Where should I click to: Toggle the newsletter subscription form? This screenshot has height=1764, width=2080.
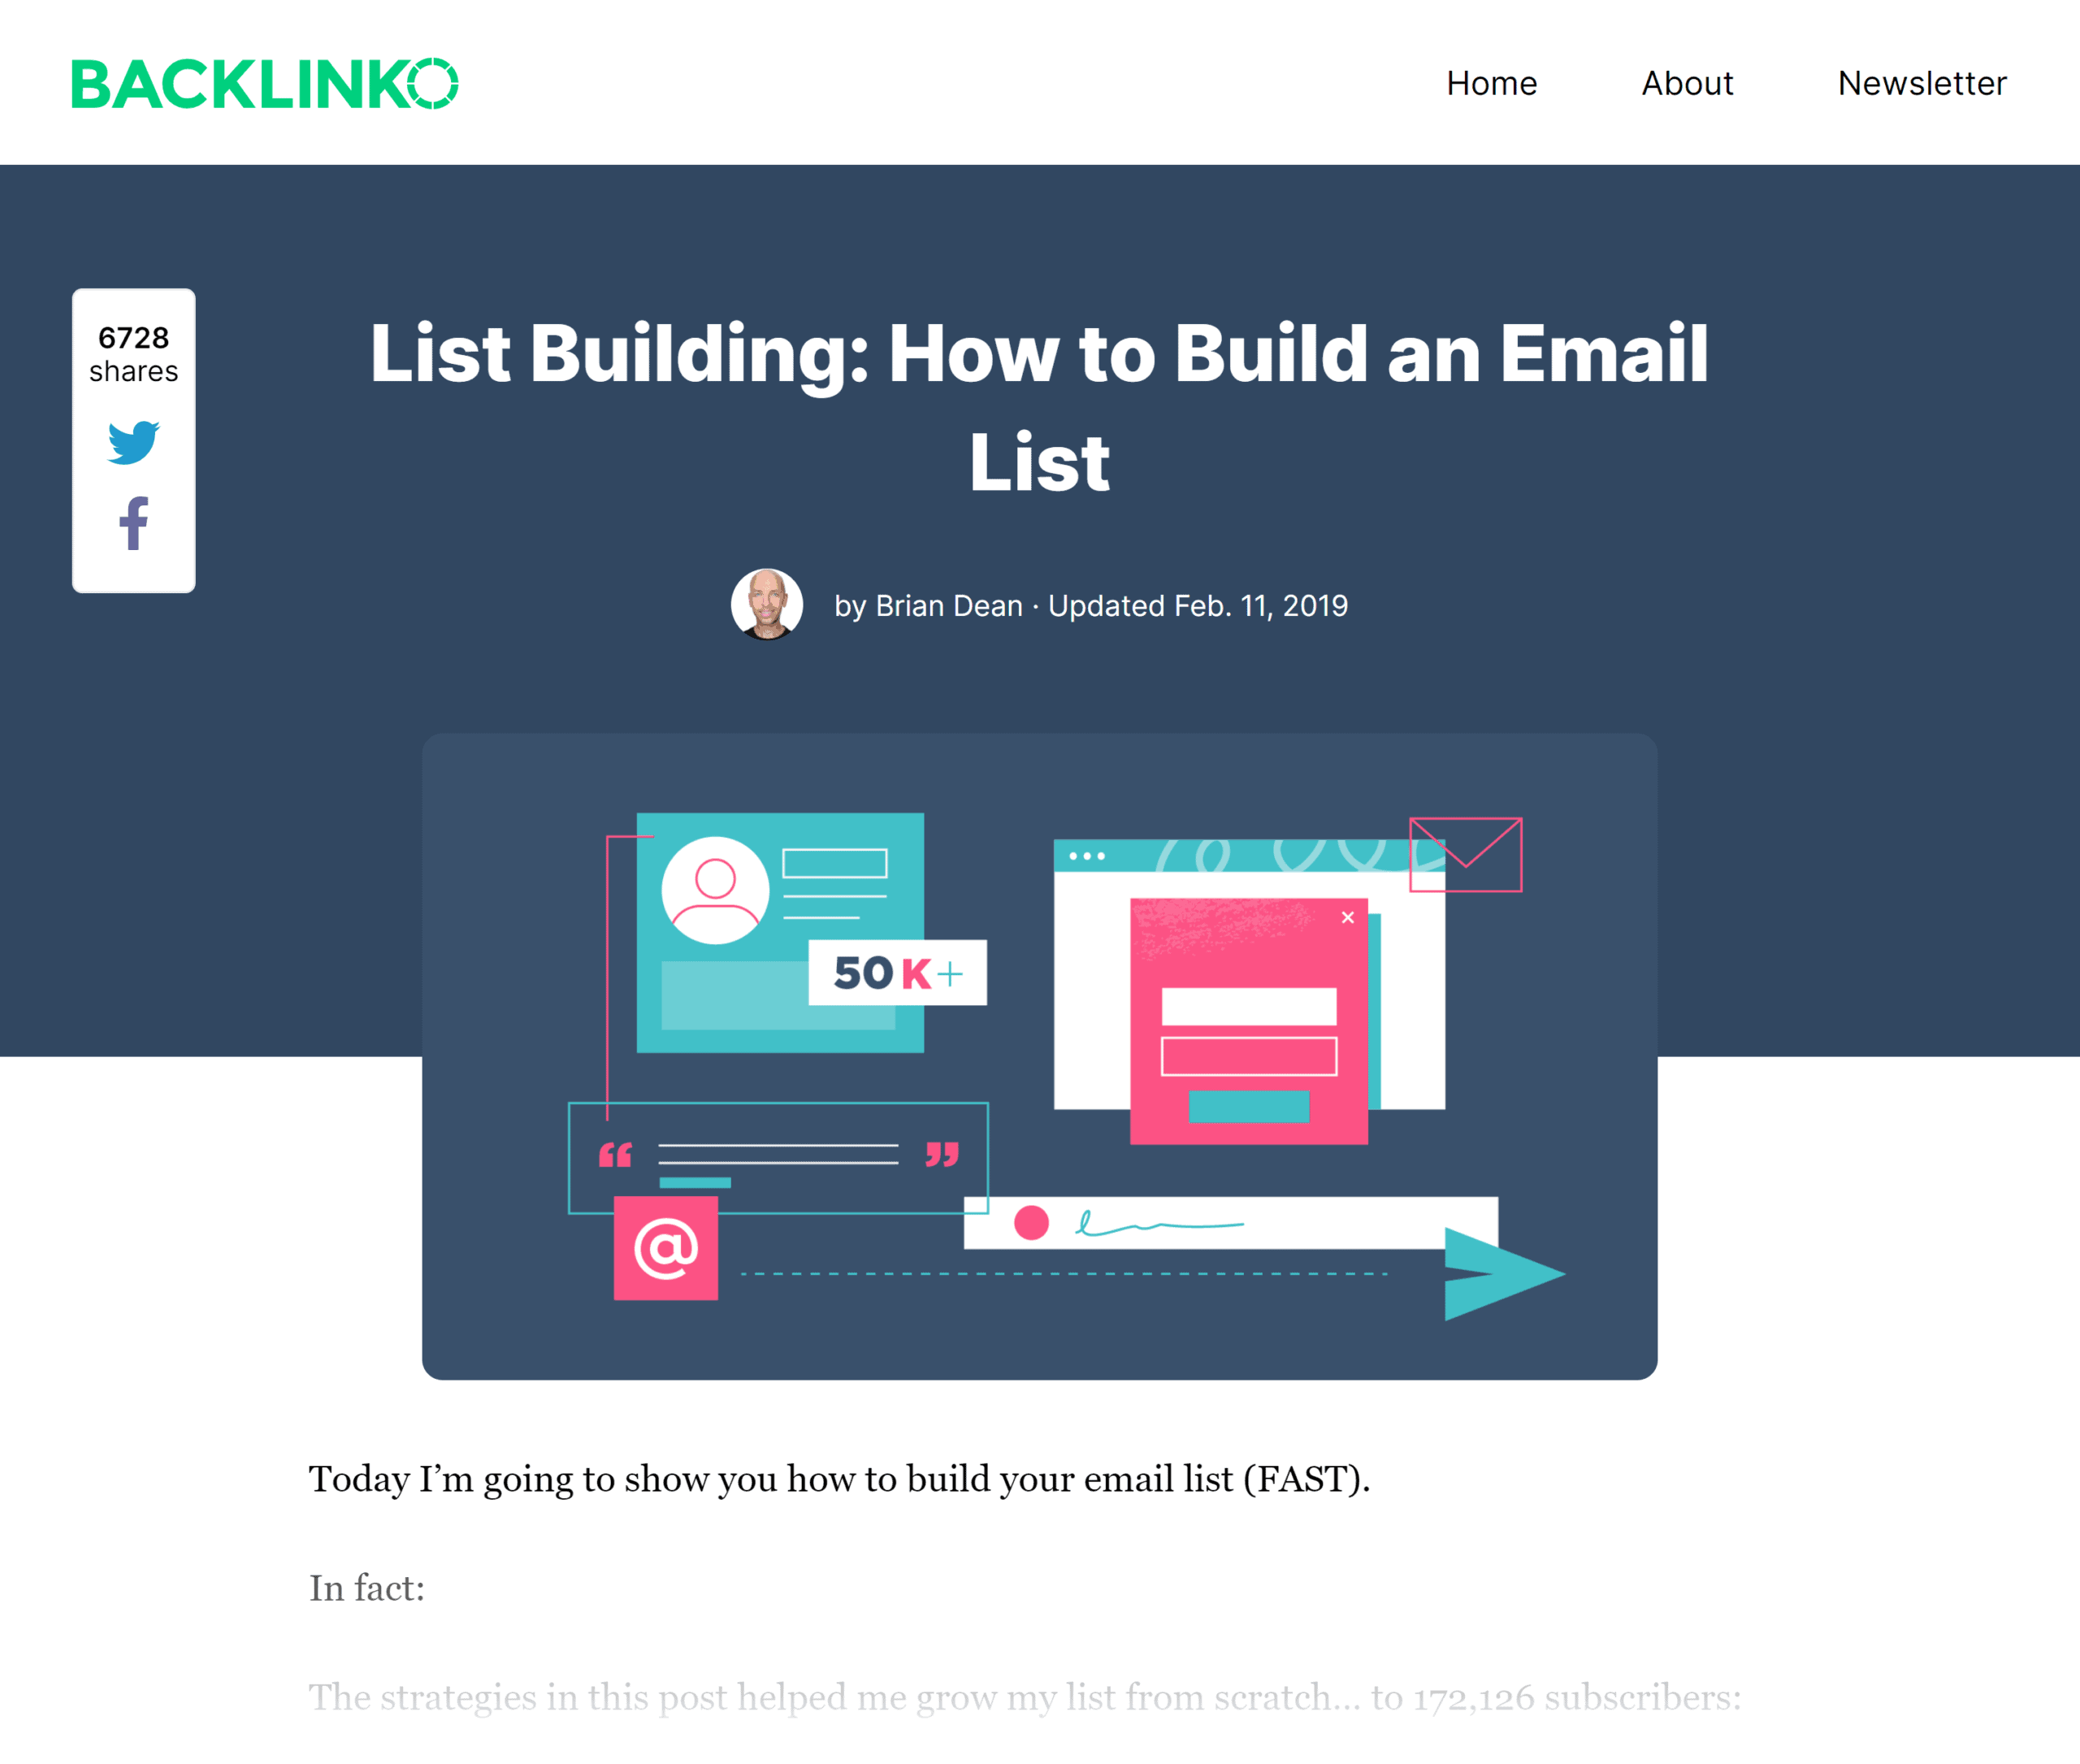pos(1921,82)
